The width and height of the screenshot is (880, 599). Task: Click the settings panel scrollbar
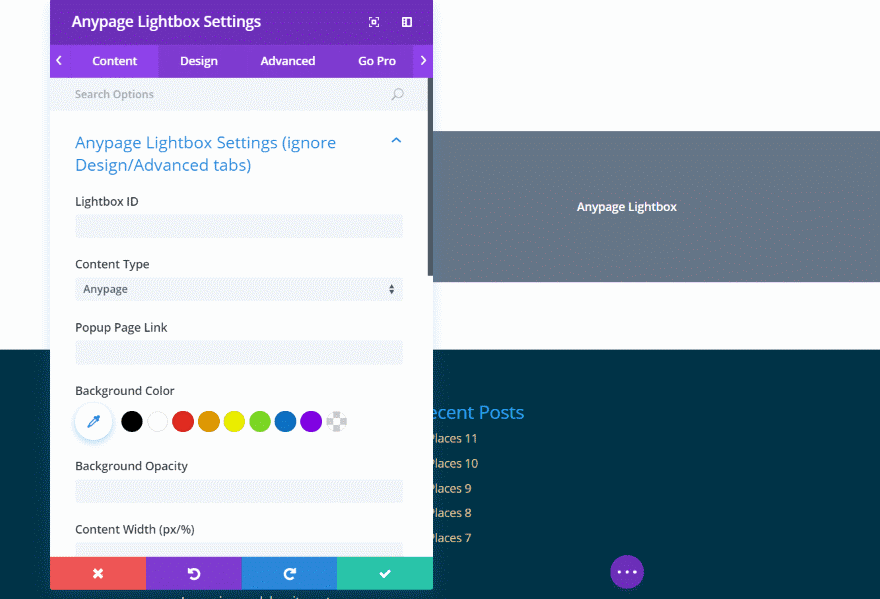[x=430, y=177]
